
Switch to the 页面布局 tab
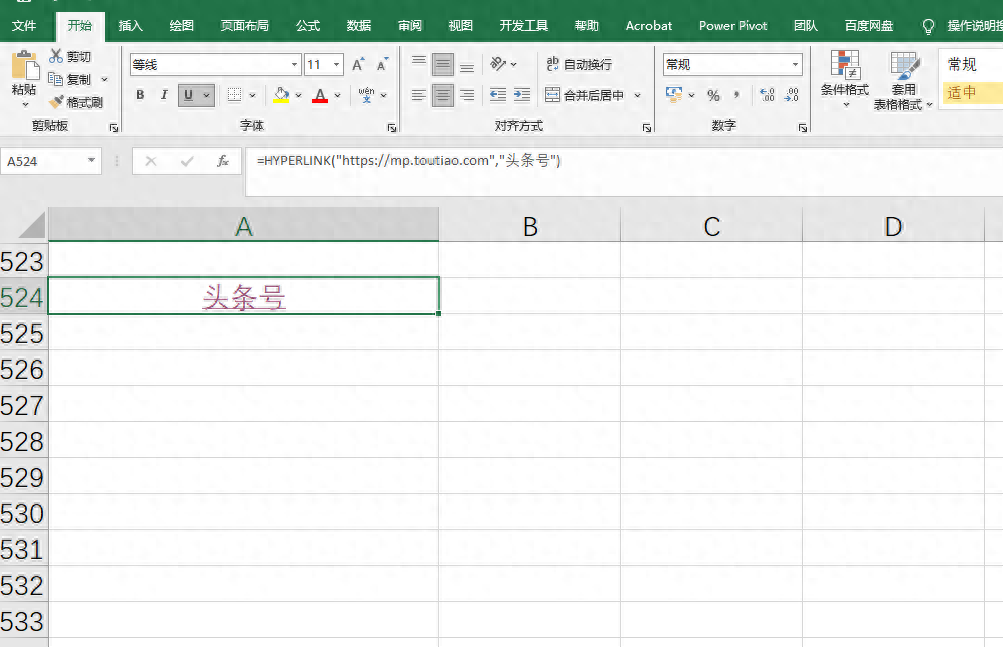[244, 26]
